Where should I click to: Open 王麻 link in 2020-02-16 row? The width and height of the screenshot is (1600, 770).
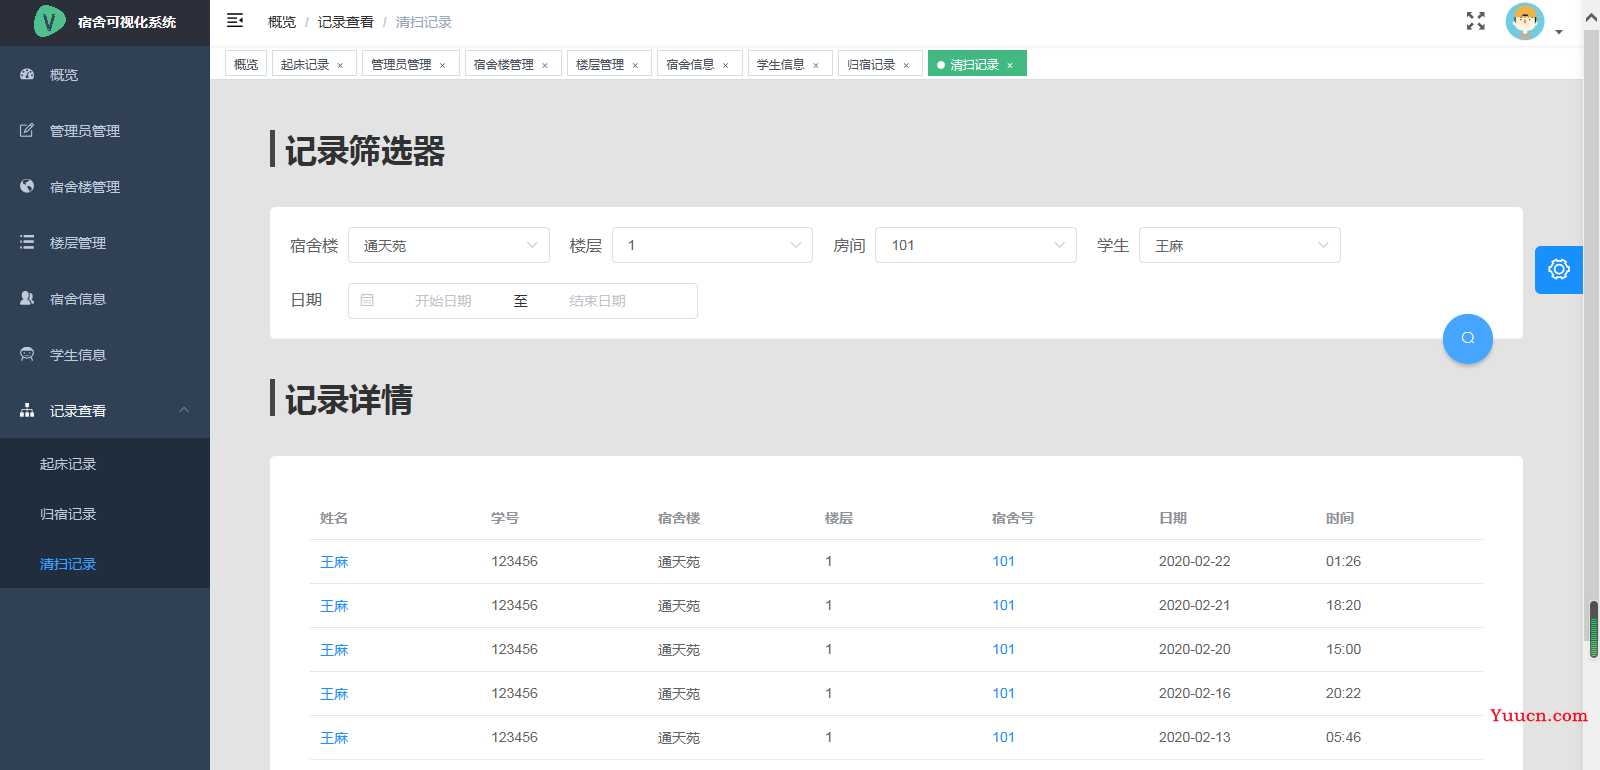click(334, 694)
